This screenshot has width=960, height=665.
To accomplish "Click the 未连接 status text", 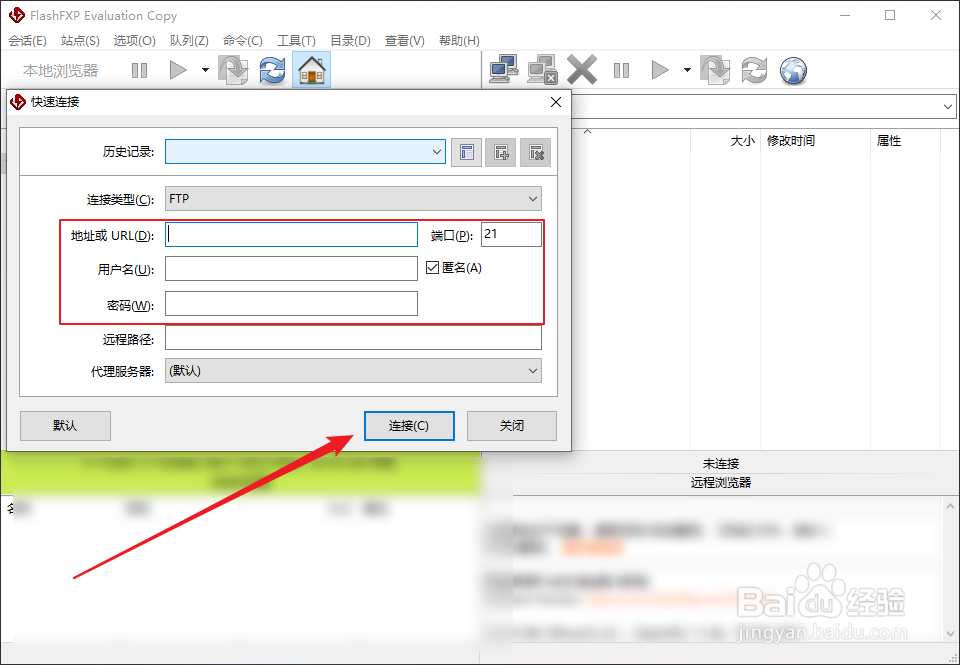I will pyautogui.click(x=721, y=464).
